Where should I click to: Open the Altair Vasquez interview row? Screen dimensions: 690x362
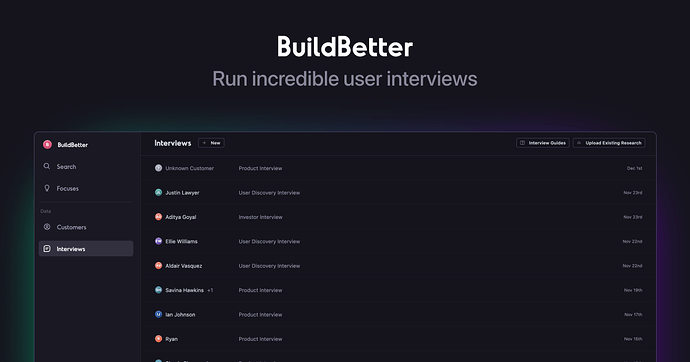398,266
